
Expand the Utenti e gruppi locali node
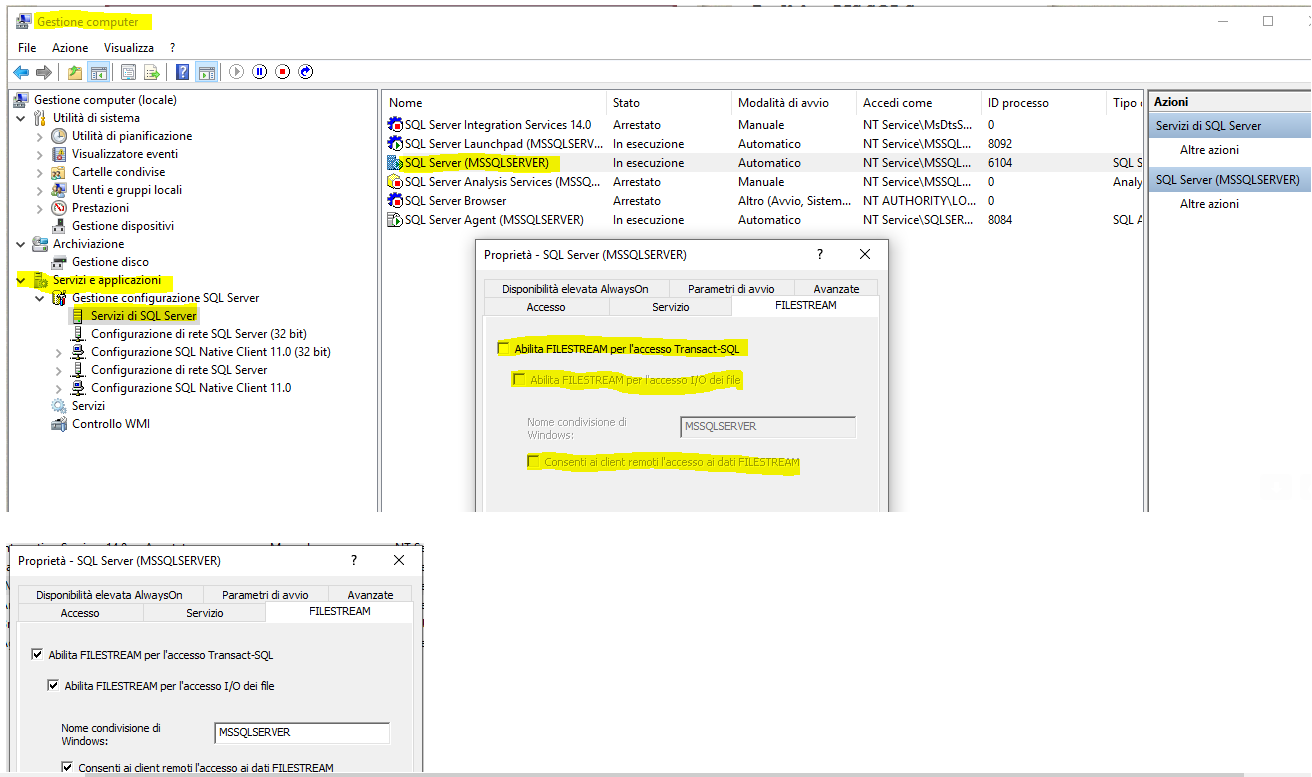pos(40,190)
